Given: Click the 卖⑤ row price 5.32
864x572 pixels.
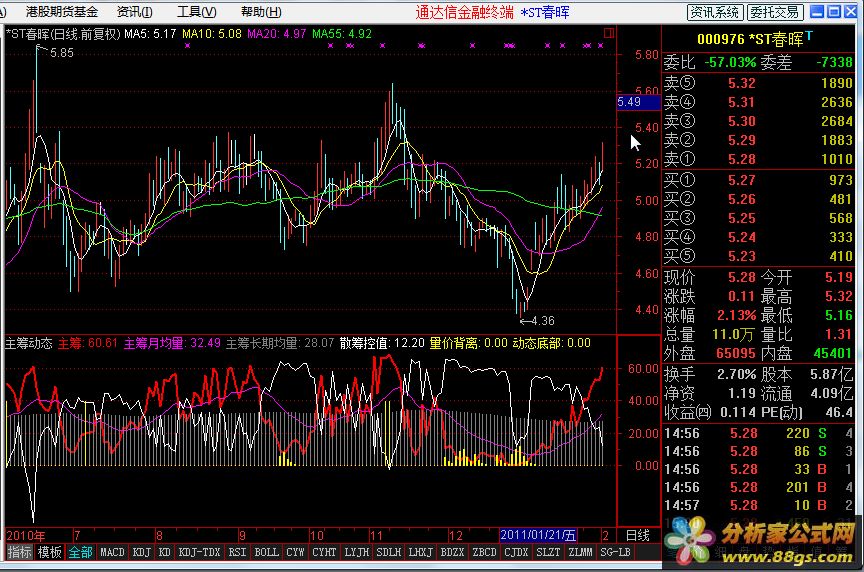Looking at the screenshot, I should [x=742, y=83].
